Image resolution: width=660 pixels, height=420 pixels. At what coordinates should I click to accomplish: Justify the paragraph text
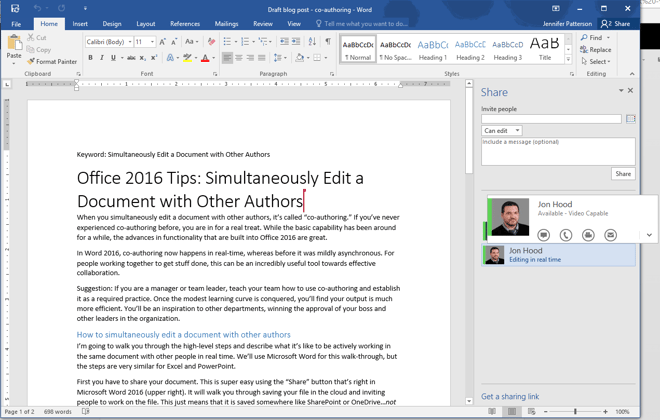pyautogui.click(x=262, y=58)
